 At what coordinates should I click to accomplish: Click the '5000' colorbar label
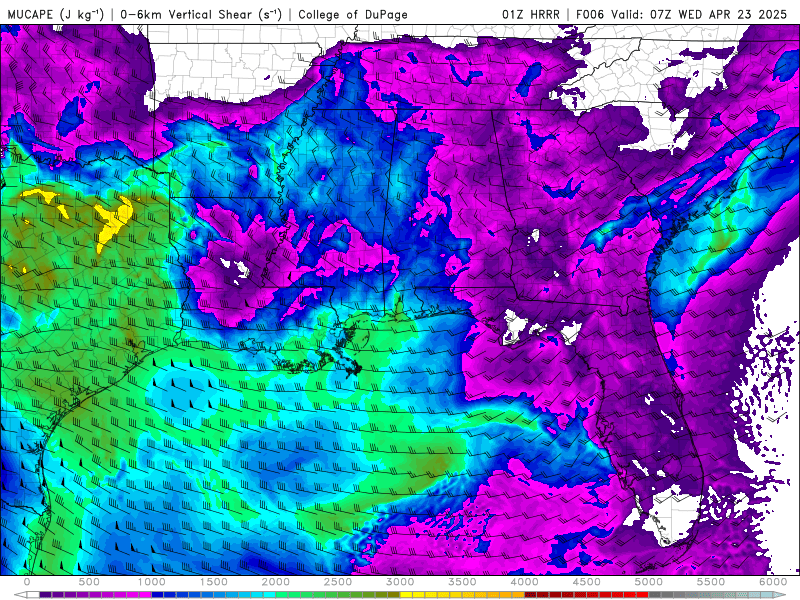[x=648, y=582]
